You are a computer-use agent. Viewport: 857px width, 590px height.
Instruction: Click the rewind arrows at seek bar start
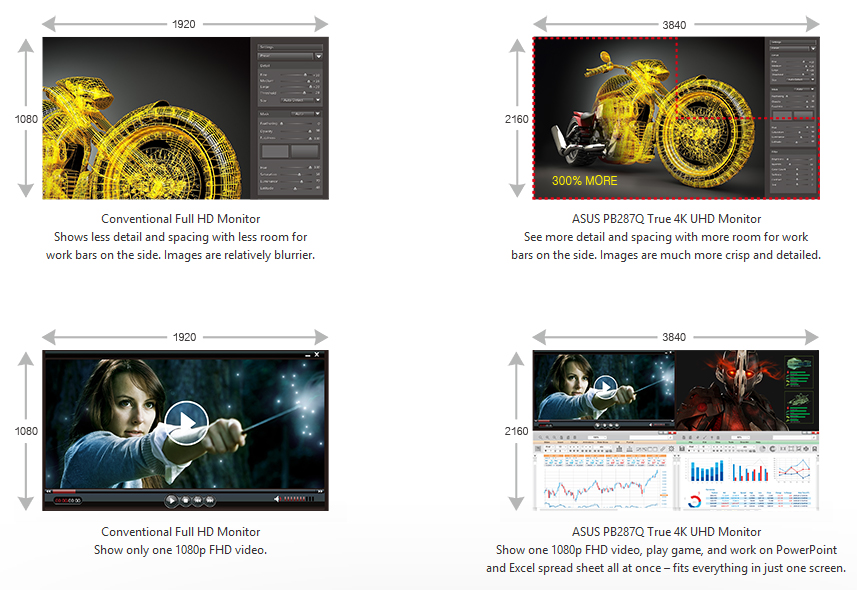coord(48,491)
